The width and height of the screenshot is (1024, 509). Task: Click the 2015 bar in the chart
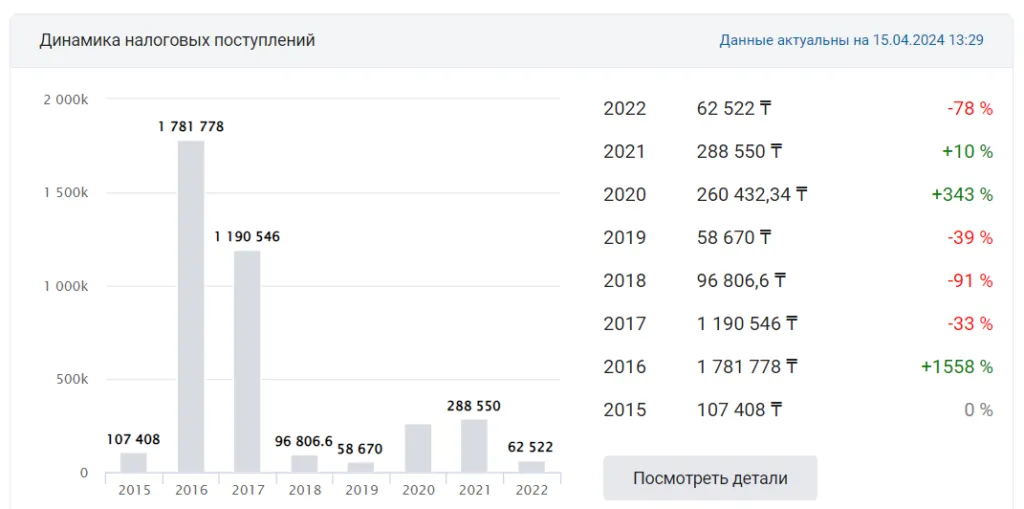(134, 462)
